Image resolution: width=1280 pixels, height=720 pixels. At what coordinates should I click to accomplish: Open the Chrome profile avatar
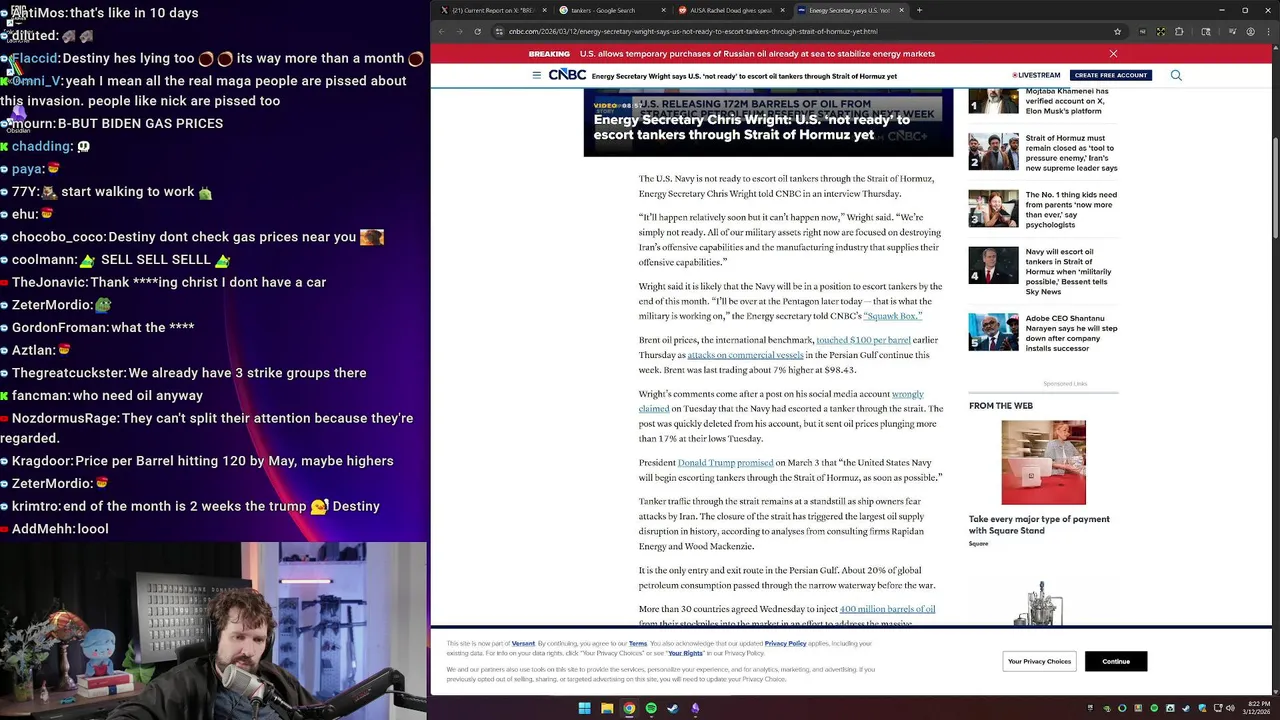(x=1250, y=31)
